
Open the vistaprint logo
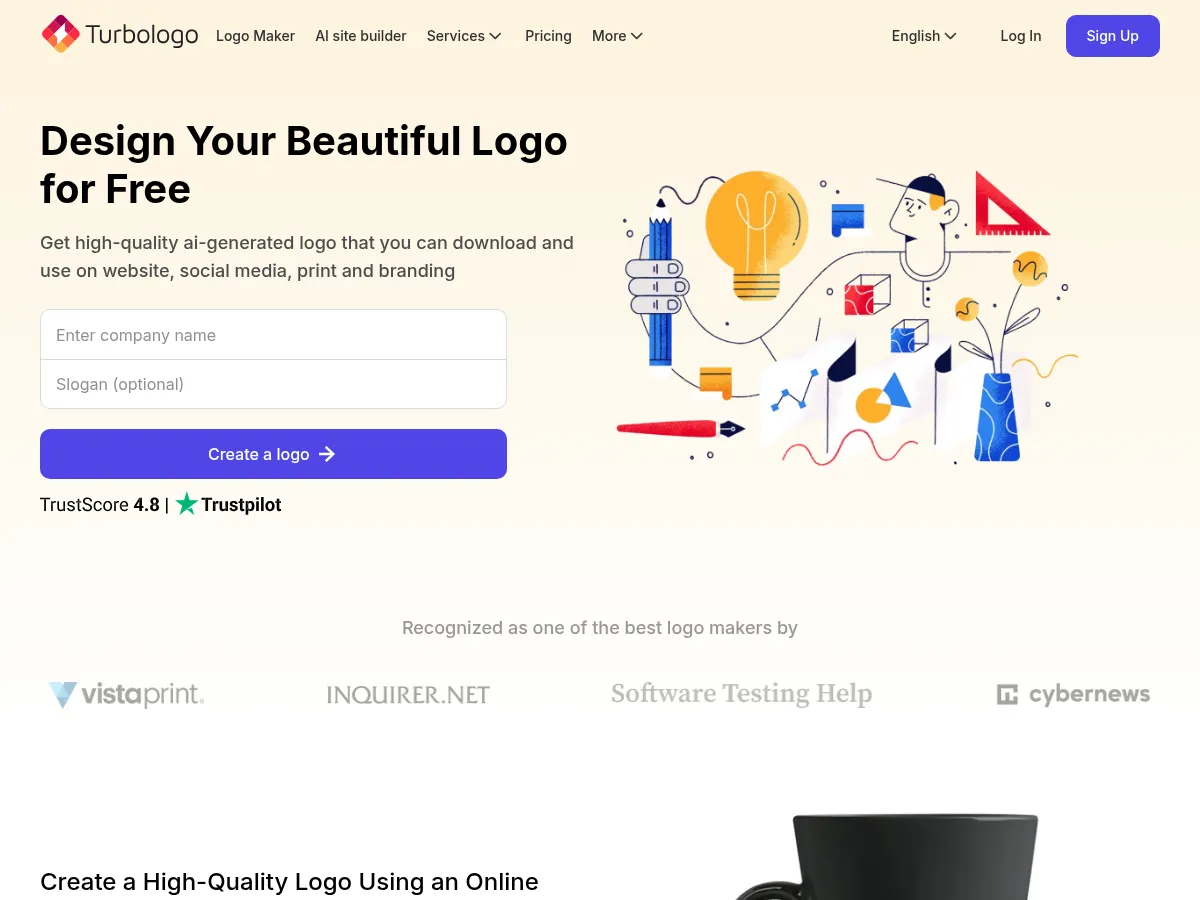[x=126, y=694]
